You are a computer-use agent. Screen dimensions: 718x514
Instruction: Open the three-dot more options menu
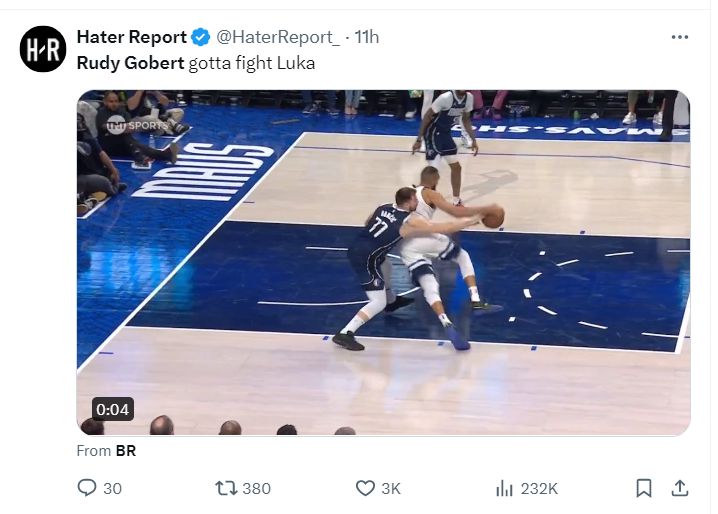point(680,37)
